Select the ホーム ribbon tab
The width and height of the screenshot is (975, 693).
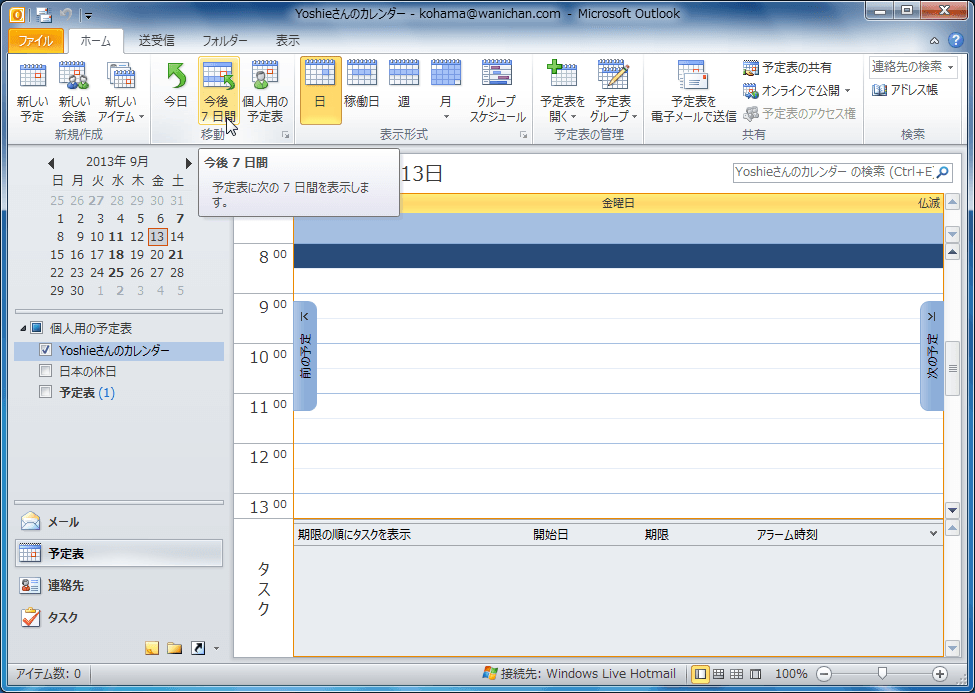point(96,41)
